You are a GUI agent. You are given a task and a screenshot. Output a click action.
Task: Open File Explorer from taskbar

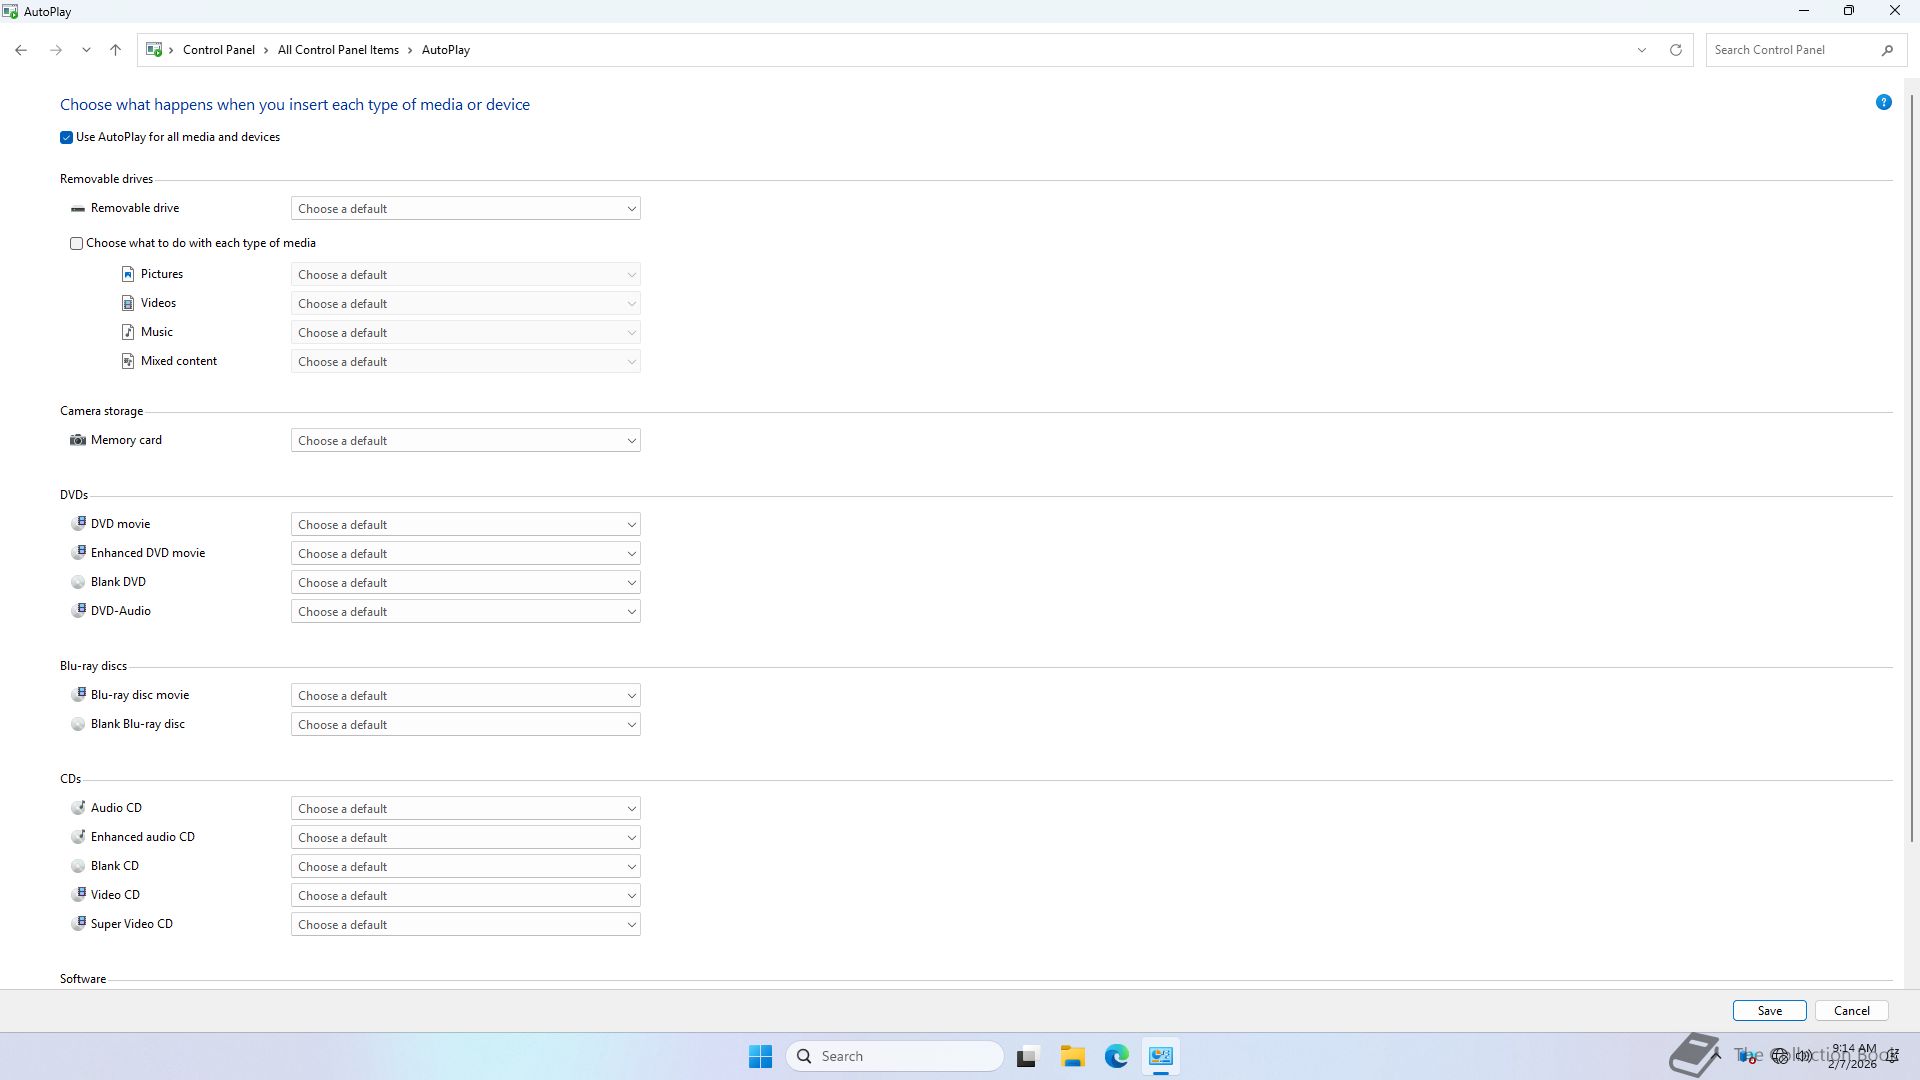(1072, 1056)
